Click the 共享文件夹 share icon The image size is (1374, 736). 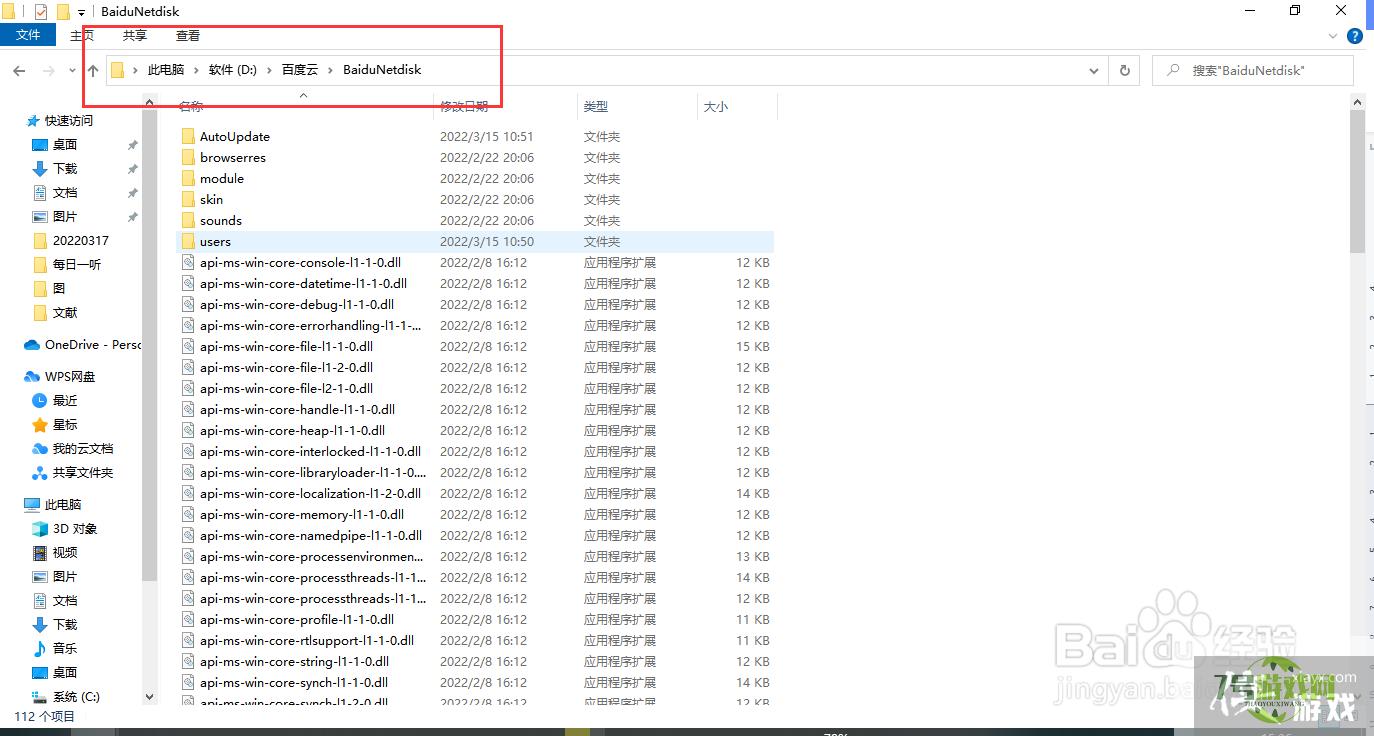tap(40, 473)
